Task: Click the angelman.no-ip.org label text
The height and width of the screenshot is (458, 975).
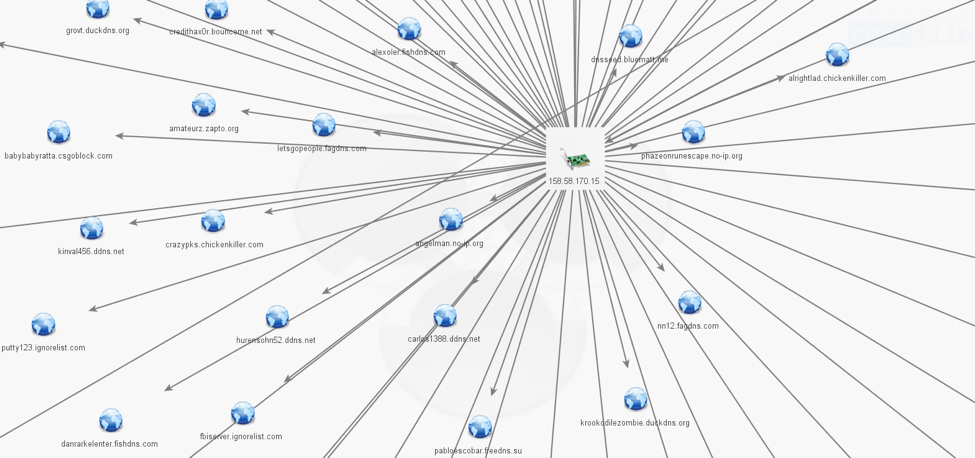Action: coord(450,244)
